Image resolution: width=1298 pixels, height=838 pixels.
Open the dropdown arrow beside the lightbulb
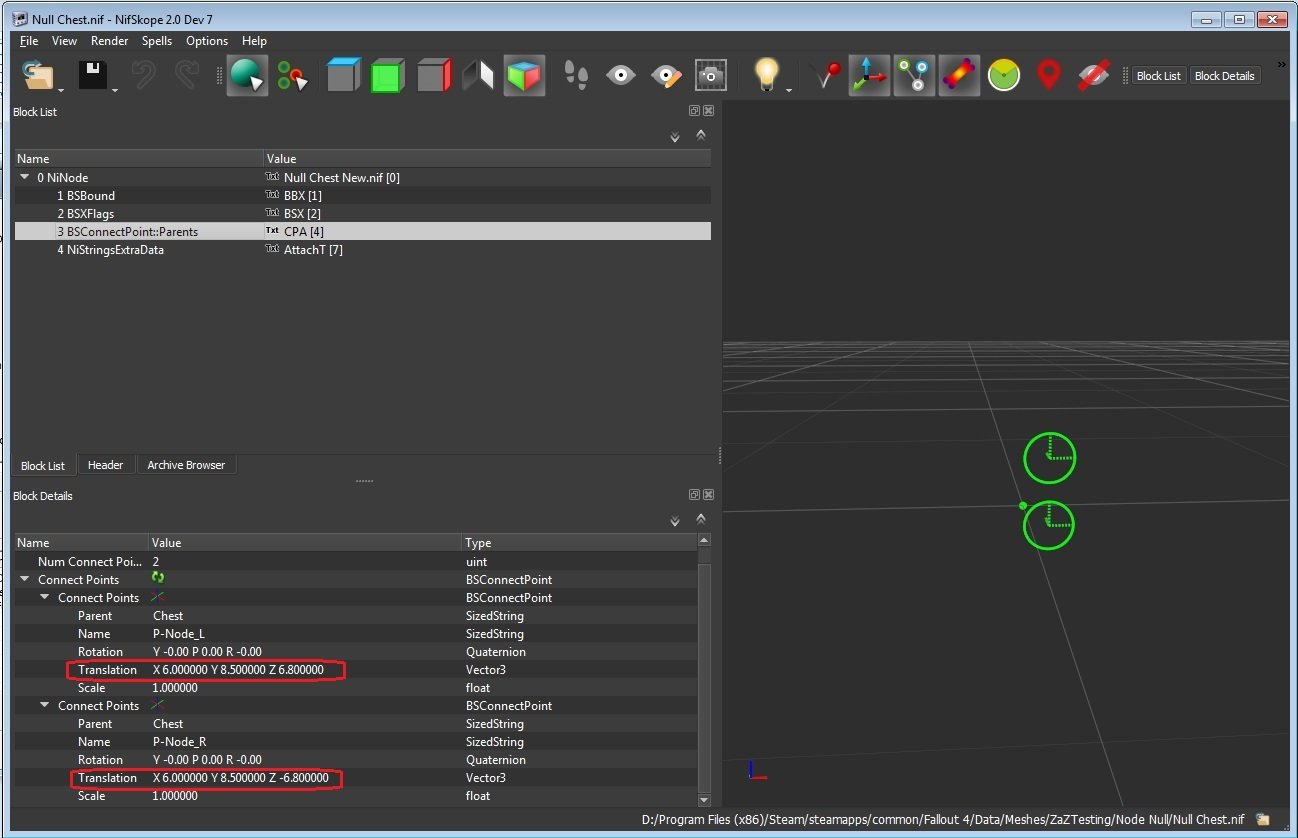click(x=789, y=90)
